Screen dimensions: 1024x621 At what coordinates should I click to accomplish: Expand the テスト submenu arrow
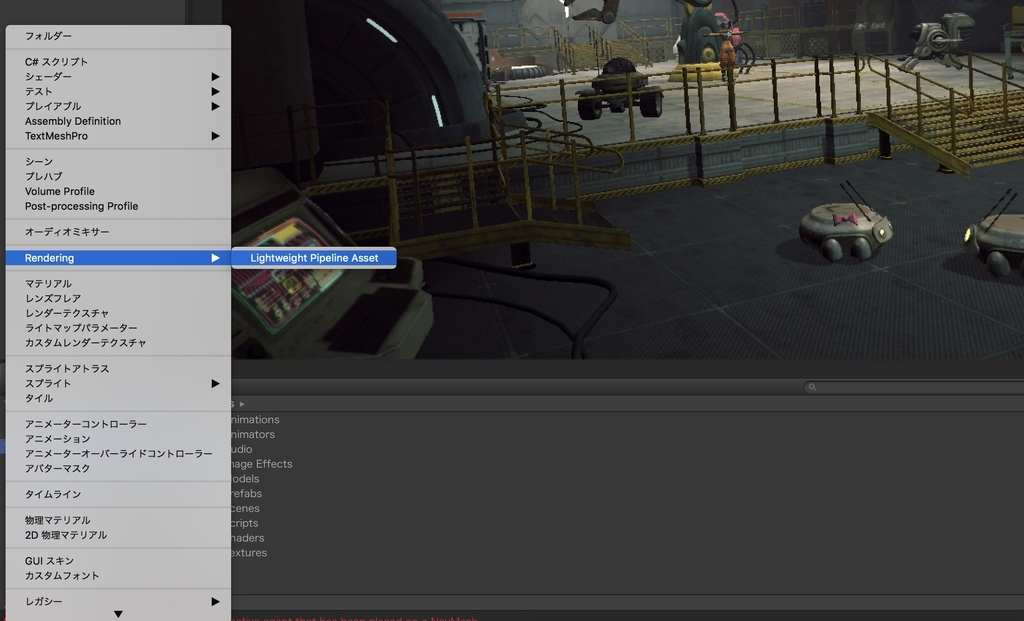pos(215,91)
